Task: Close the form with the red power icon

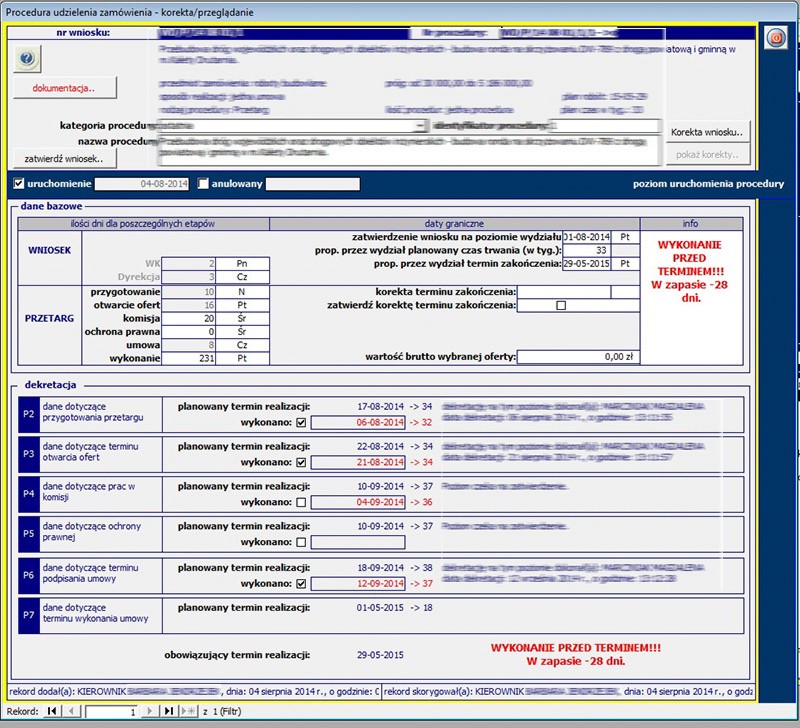Action: (x=776, y=38)
